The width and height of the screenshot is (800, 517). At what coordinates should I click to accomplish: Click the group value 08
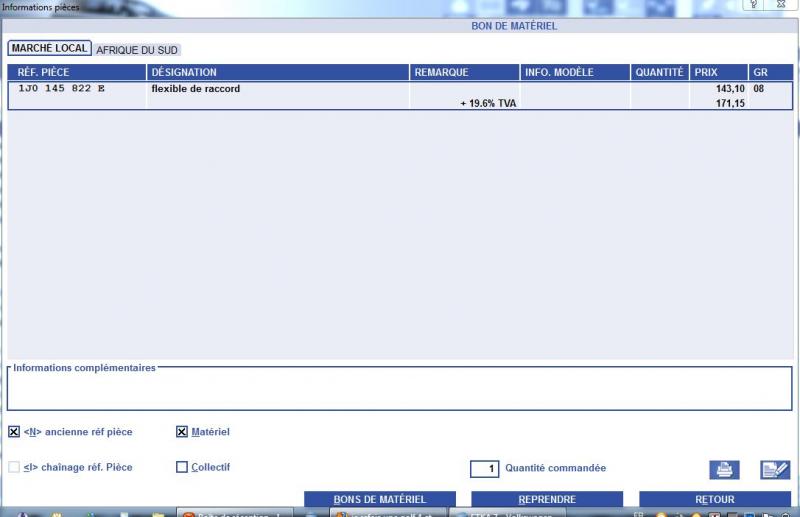(x=759, y=89)
